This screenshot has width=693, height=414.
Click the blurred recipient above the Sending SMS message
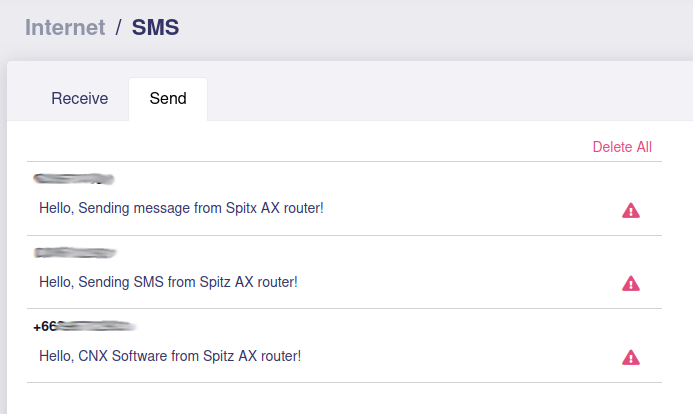pyautogui.click(x=75, y=253)
